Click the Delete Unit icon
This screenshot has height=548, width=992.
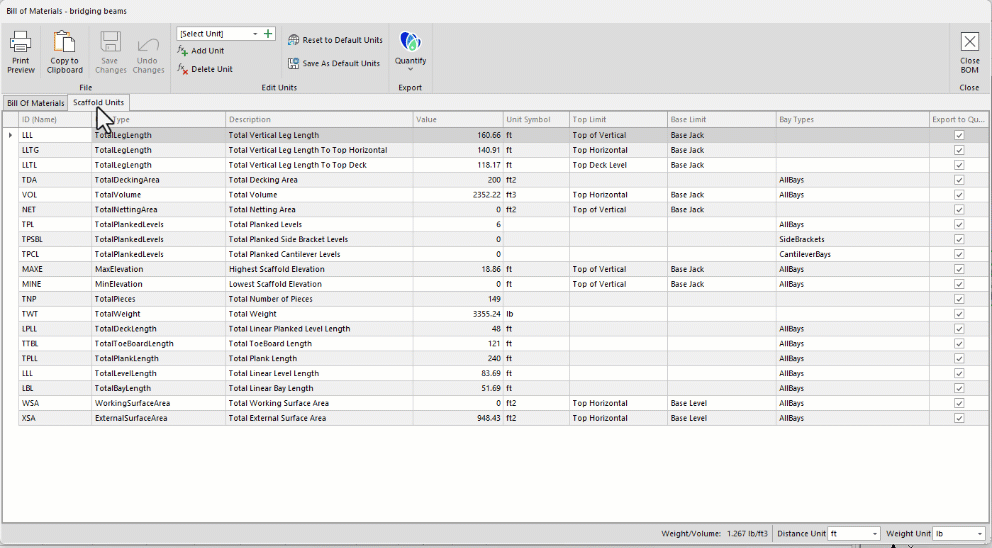click(x=183, y=69)
